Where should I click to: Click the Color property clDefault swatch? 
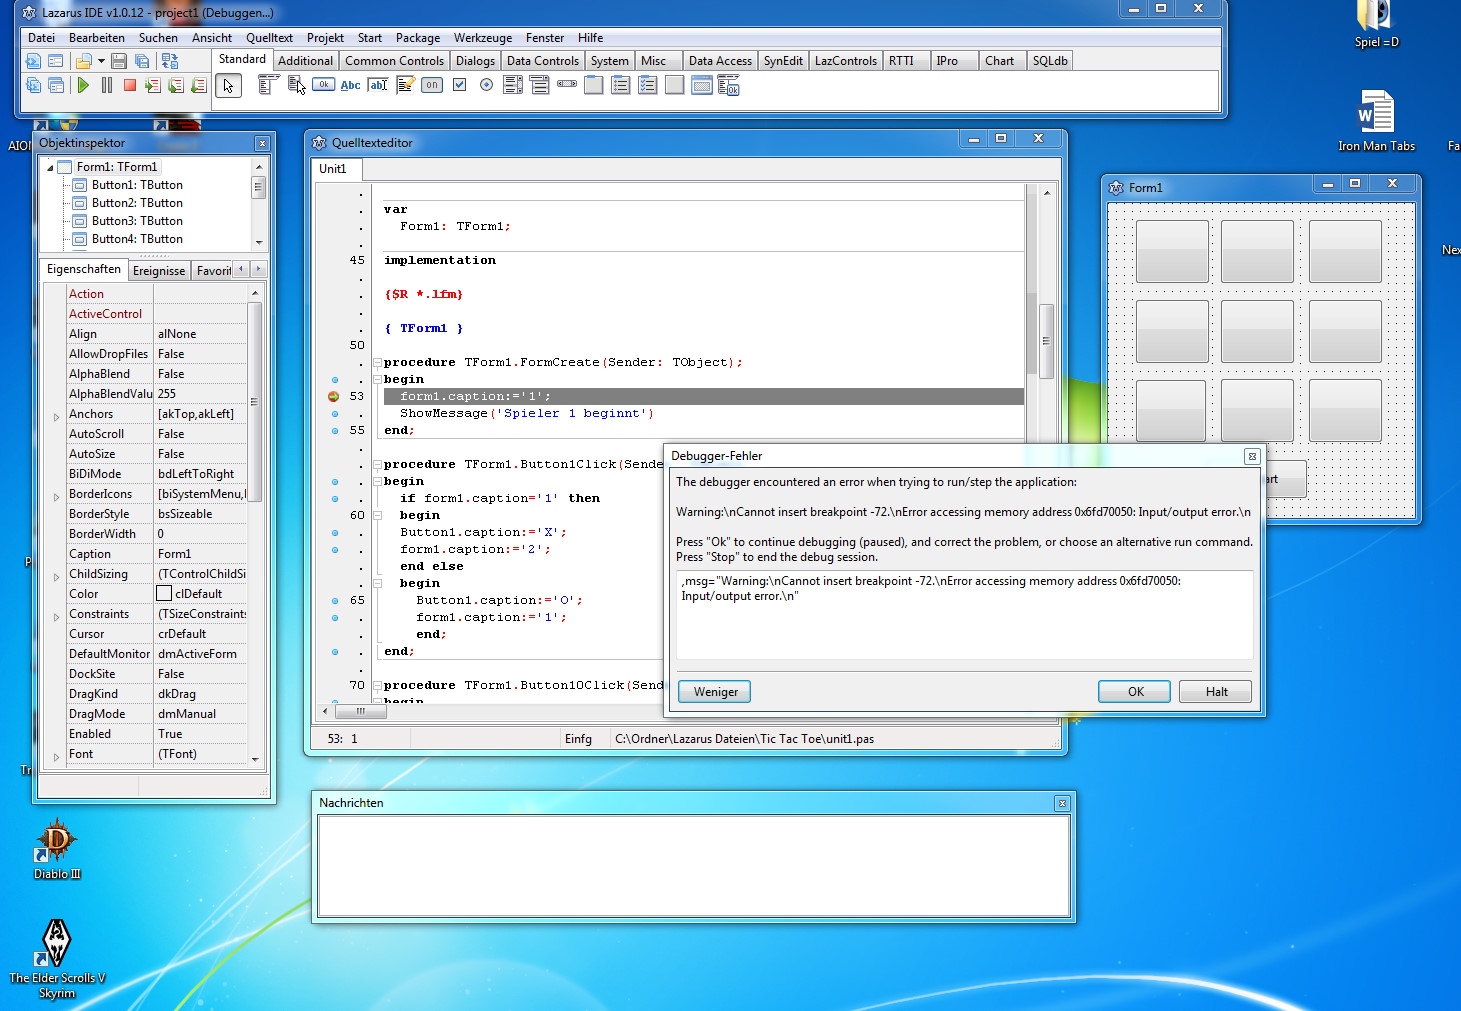coord(164,594)
